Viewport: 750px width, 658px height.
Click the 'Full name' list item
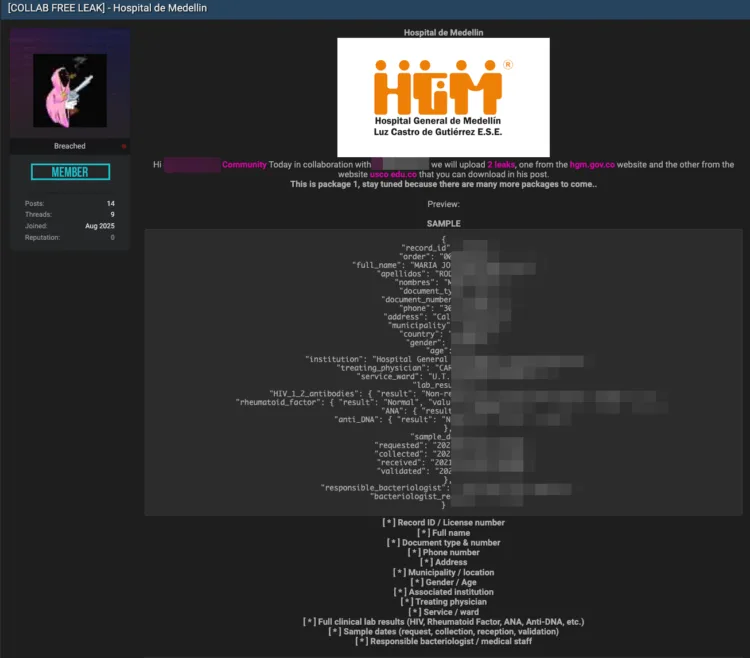pos(443,533)
